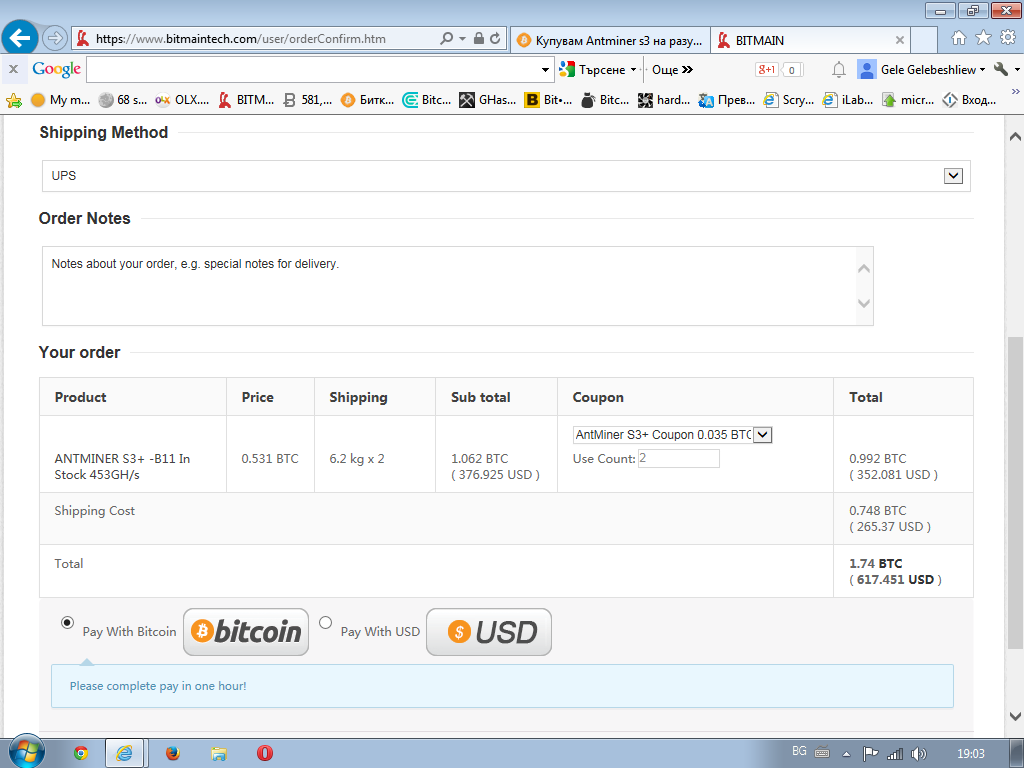The width and height of the screenshot is (1024, 768).
Task: Click the Google toolbar search field
Action: (313, 69)
